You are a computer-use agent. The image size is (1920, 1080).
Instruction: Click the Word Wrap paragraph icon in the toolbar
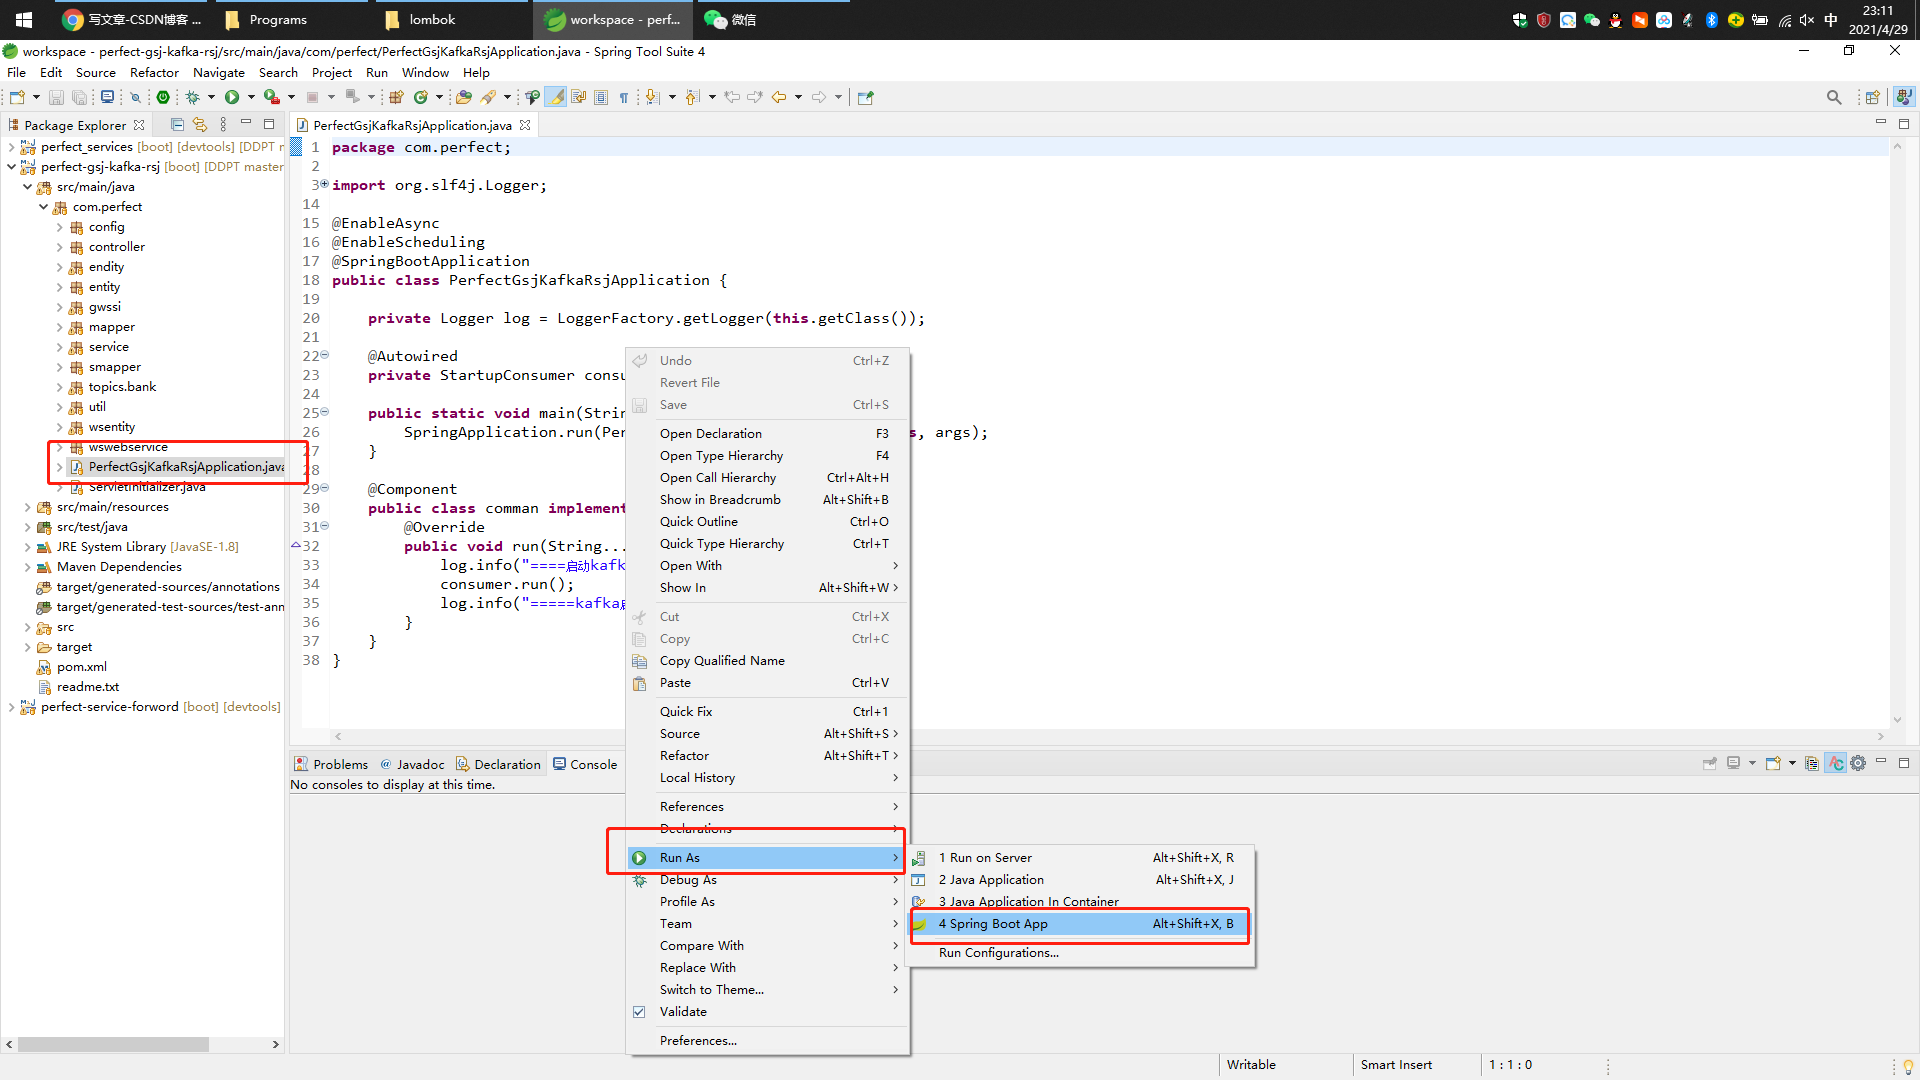pos(623,97)
